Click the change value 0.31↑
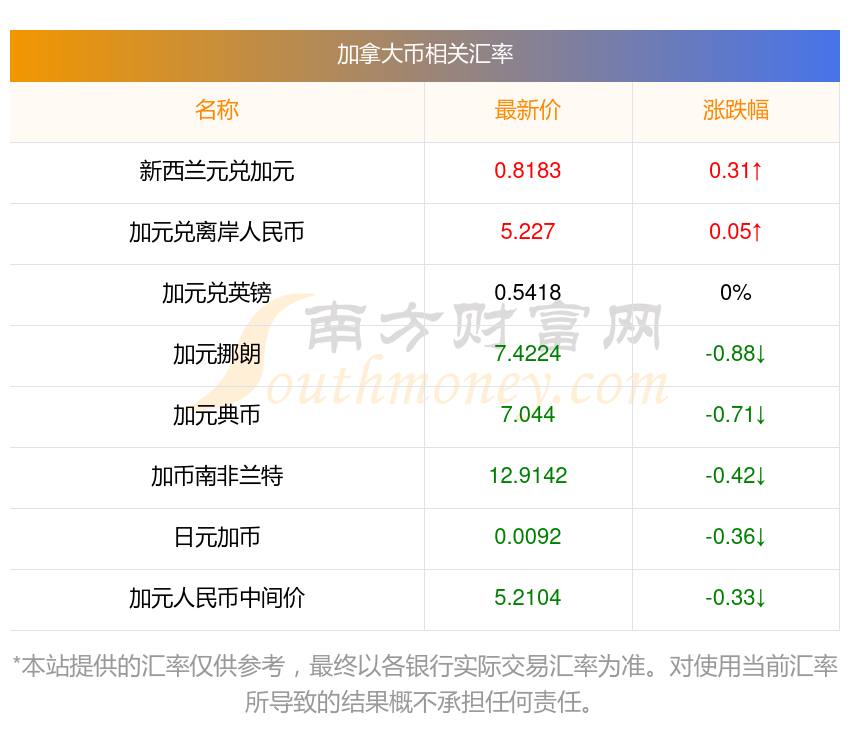The width and height of the screenshot is (850, 733). click(x=736, y=171)
